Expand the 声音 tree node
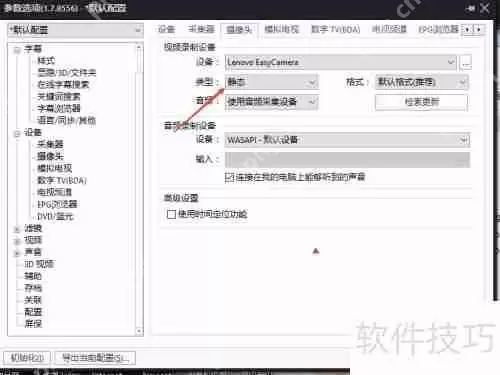Image resolution: width=500 pixels, height=375 pixels. pyautogui.click(x=17, y=253)
